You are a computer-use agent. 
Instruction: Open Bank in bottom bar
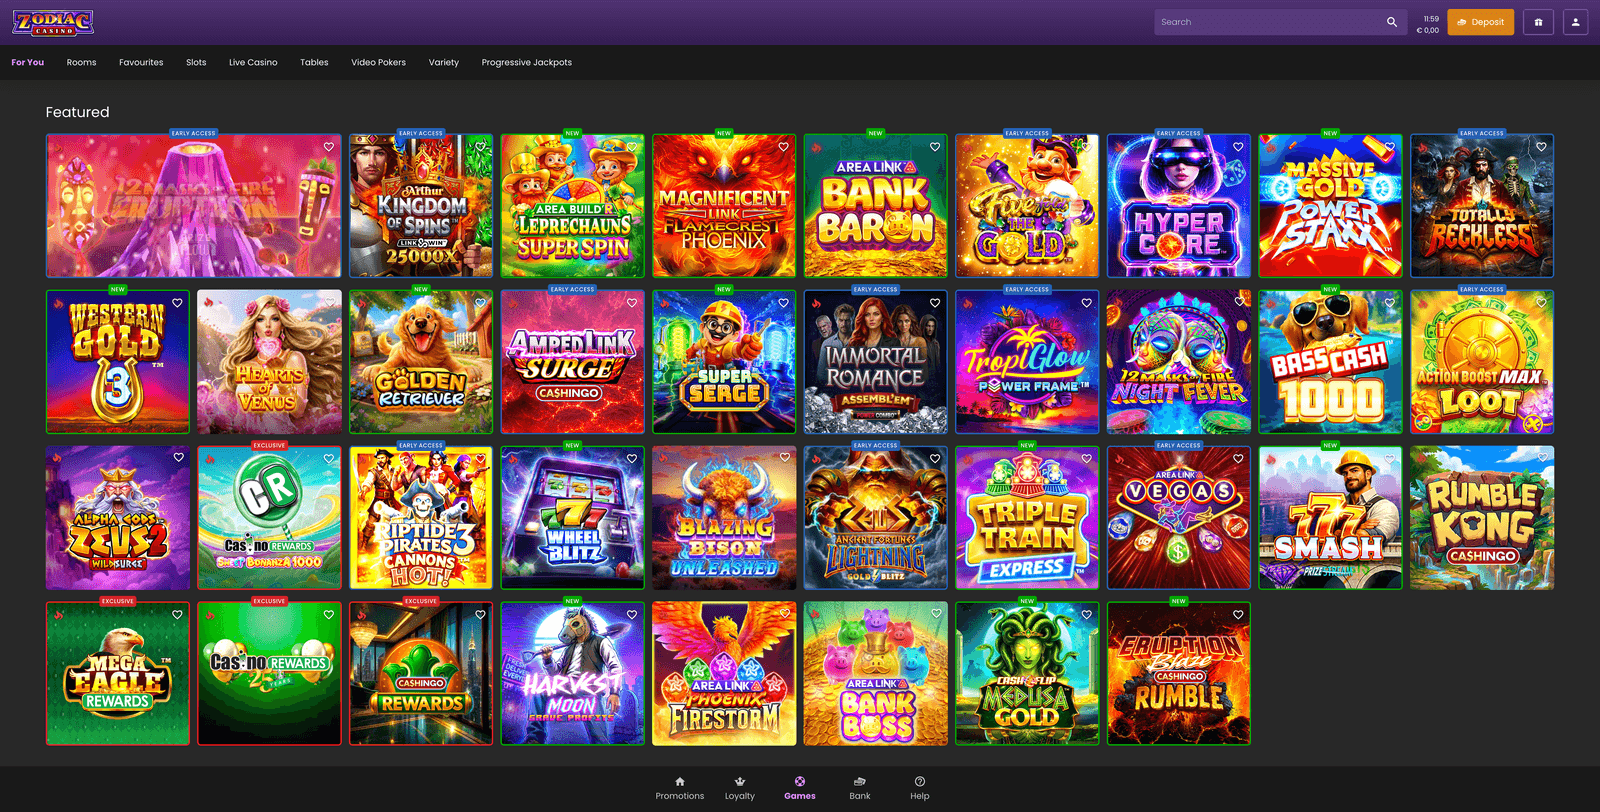click(x=860, y=788)
